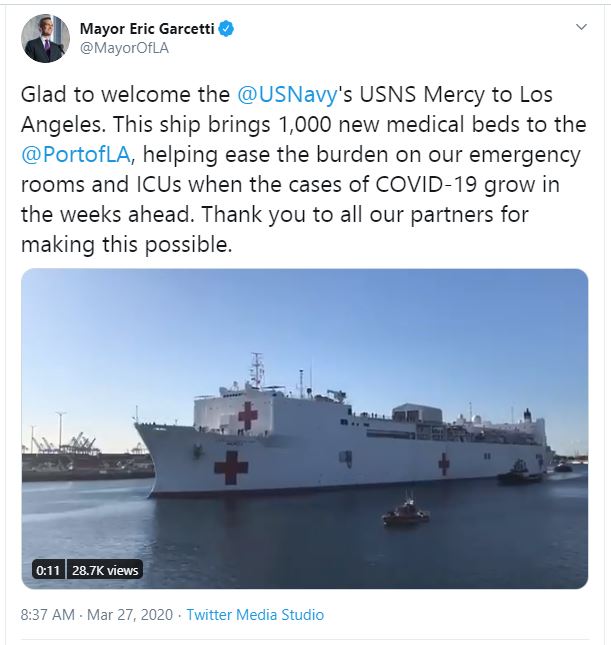Open the 8:37 AM timestamp link
Image resolution: width=611 pixels, height=645 pixels.
click(x=48, y=615)
